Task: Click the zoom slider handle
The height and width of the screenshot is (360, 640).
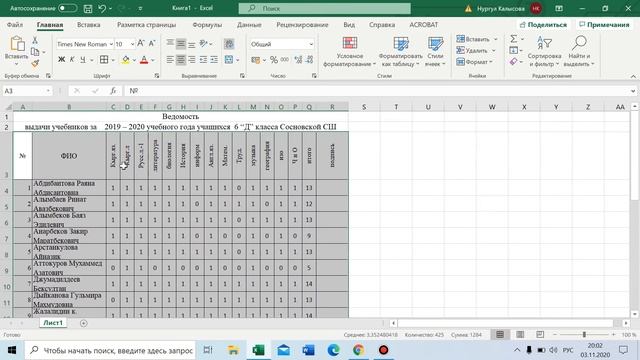Action: coord(584,335)
